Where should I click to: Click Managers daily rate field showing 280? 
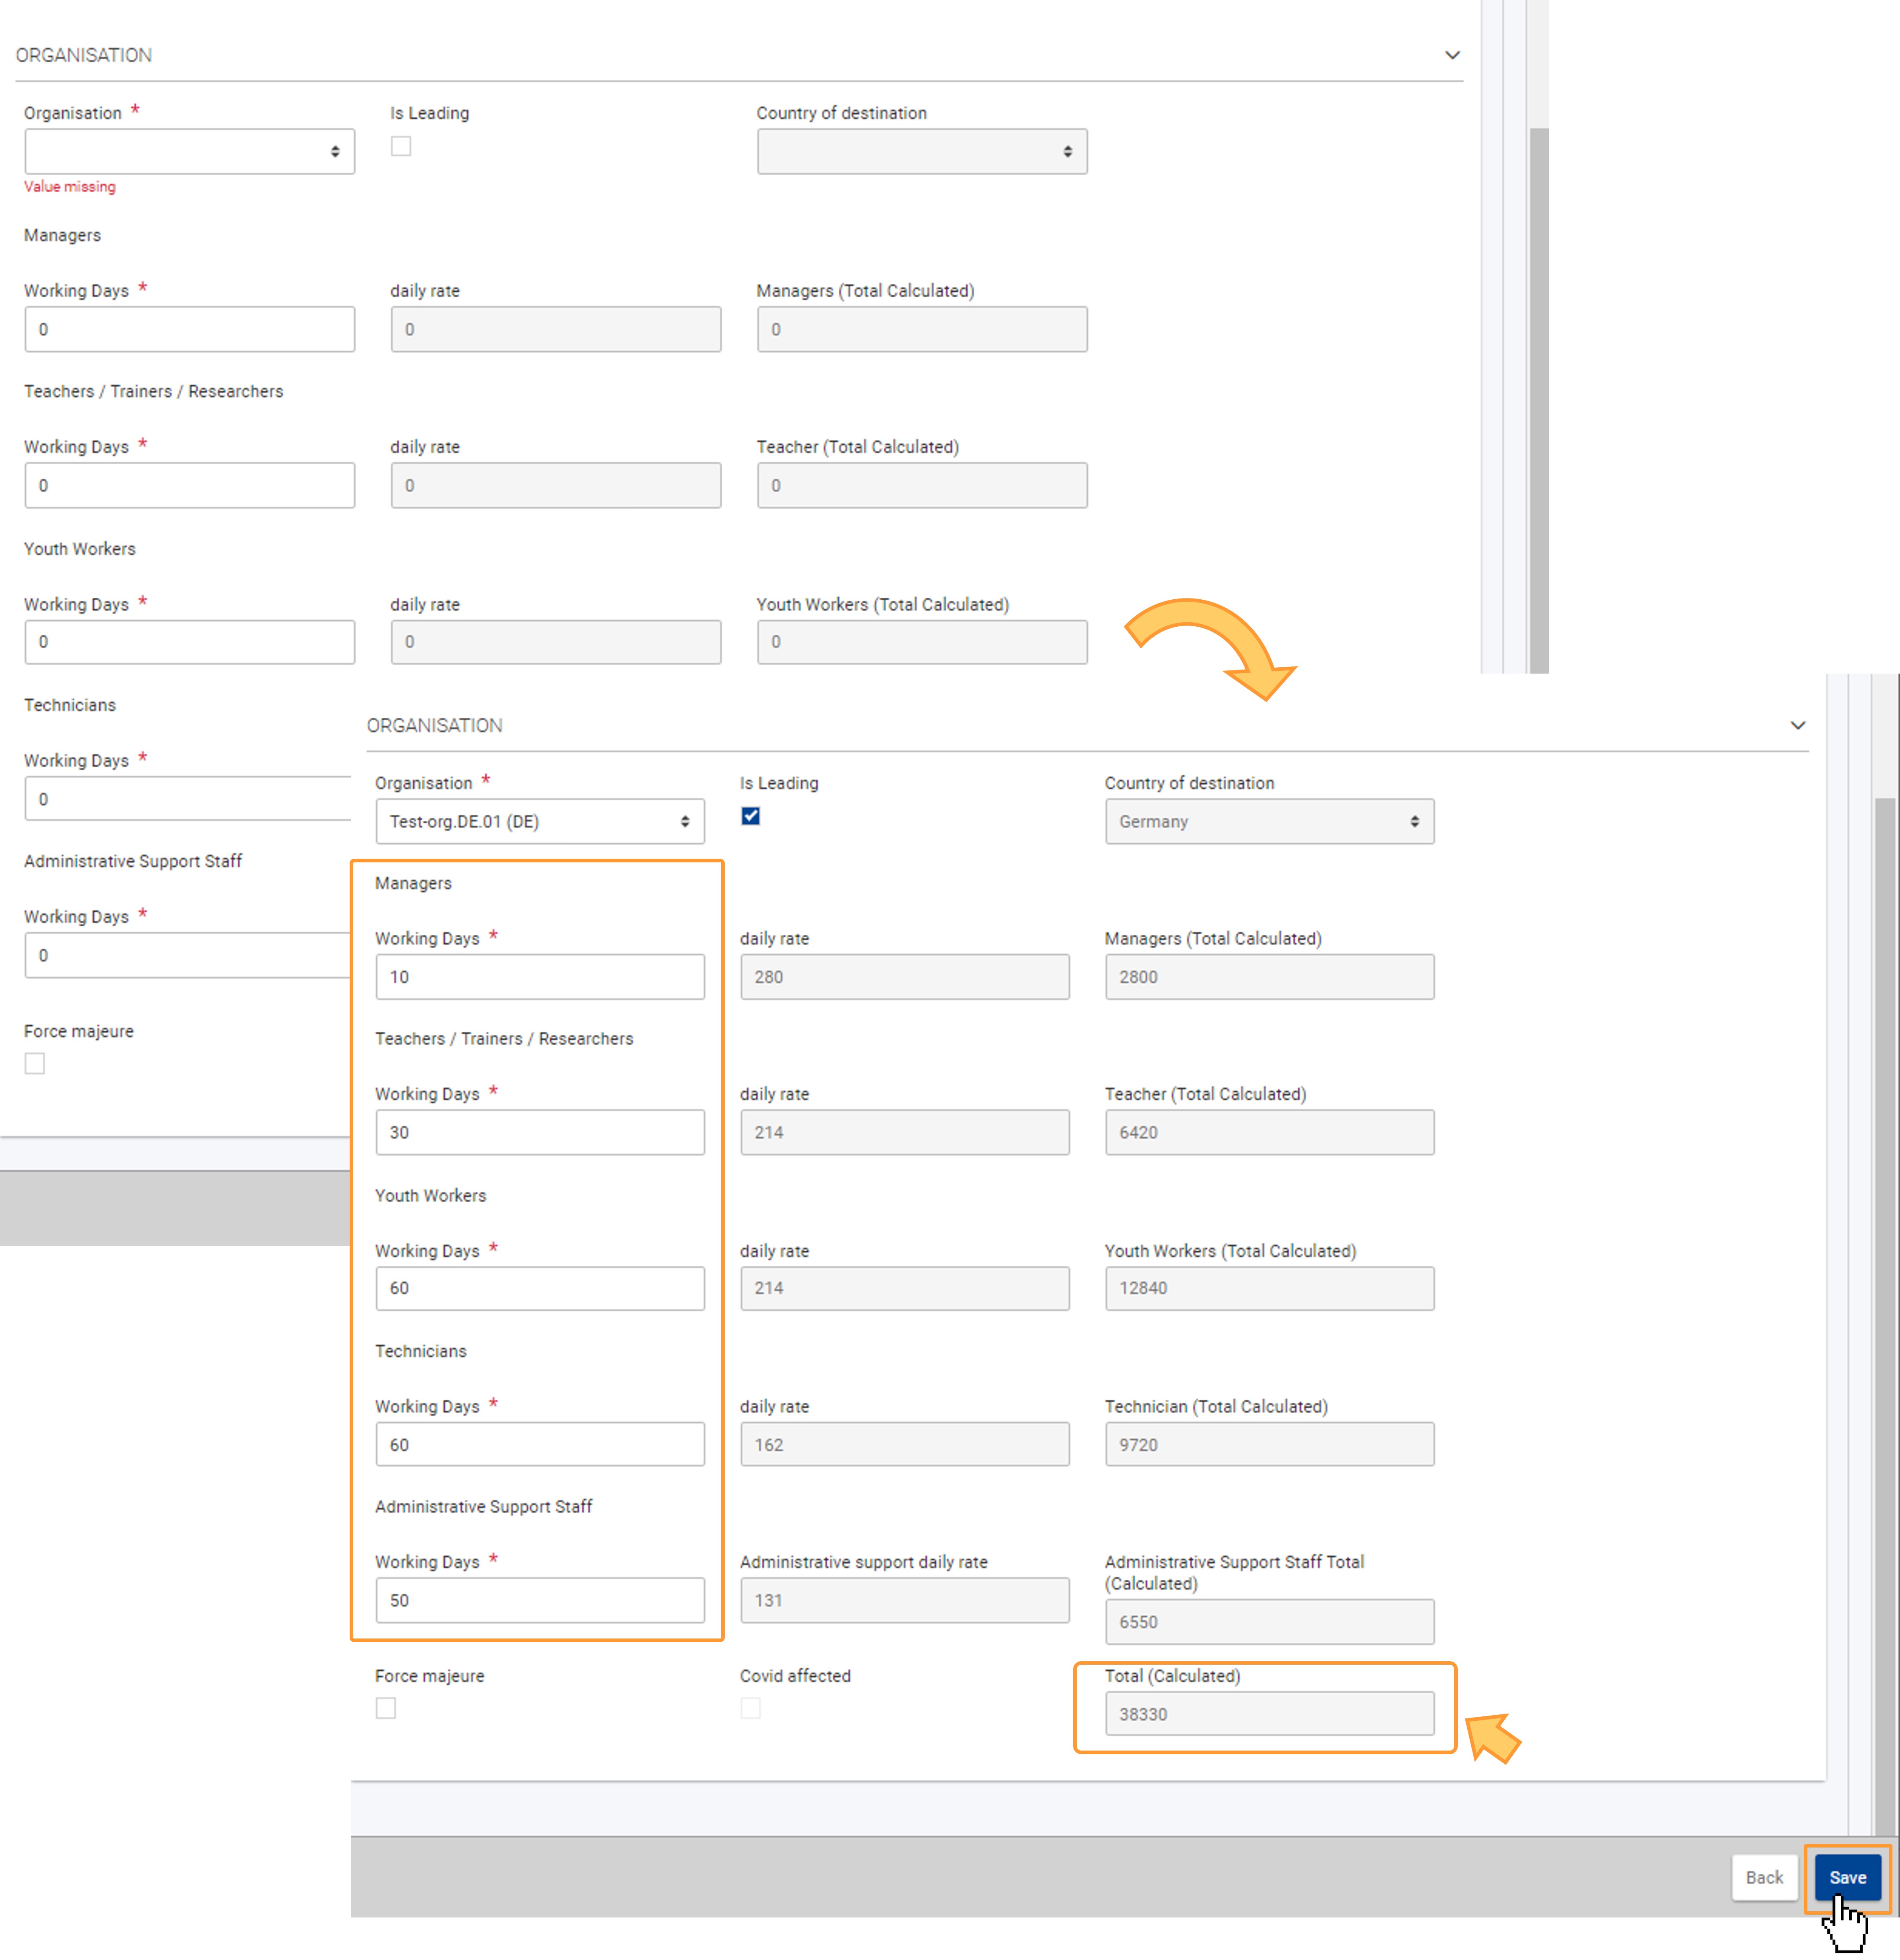(905, 977)
